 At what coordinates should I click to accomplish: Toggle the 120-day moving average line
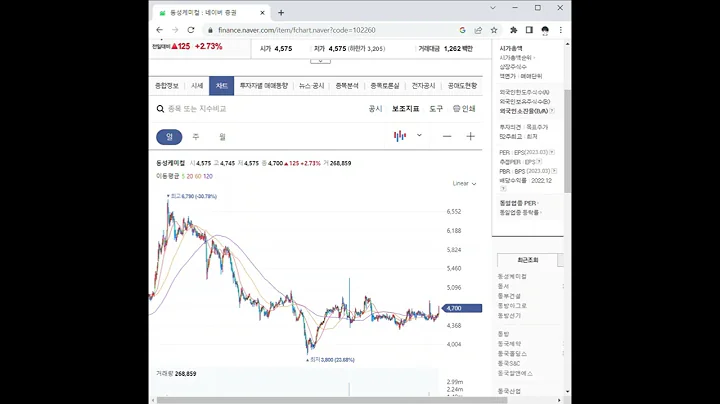pyautogui.click(x=208, y=176)
